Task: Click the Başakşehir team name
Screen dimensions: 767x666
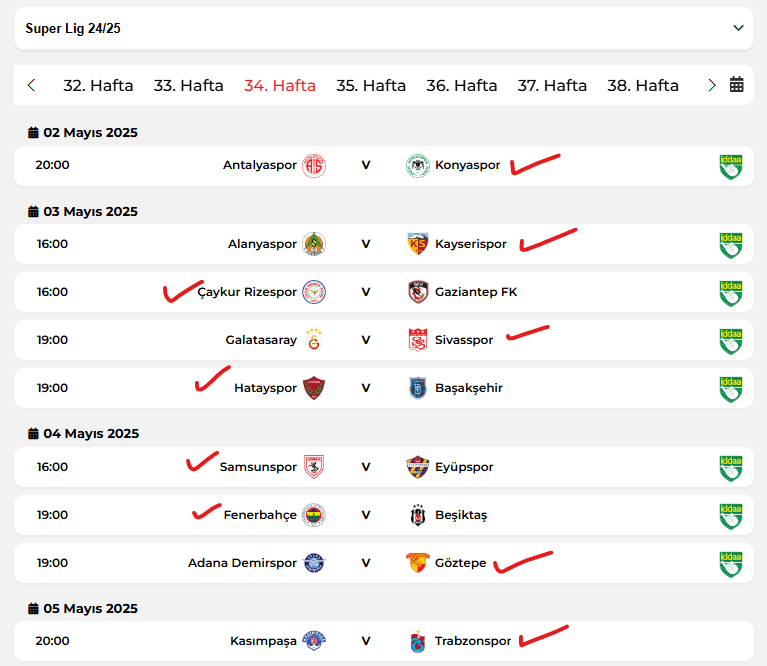Action: click(469, 388)
